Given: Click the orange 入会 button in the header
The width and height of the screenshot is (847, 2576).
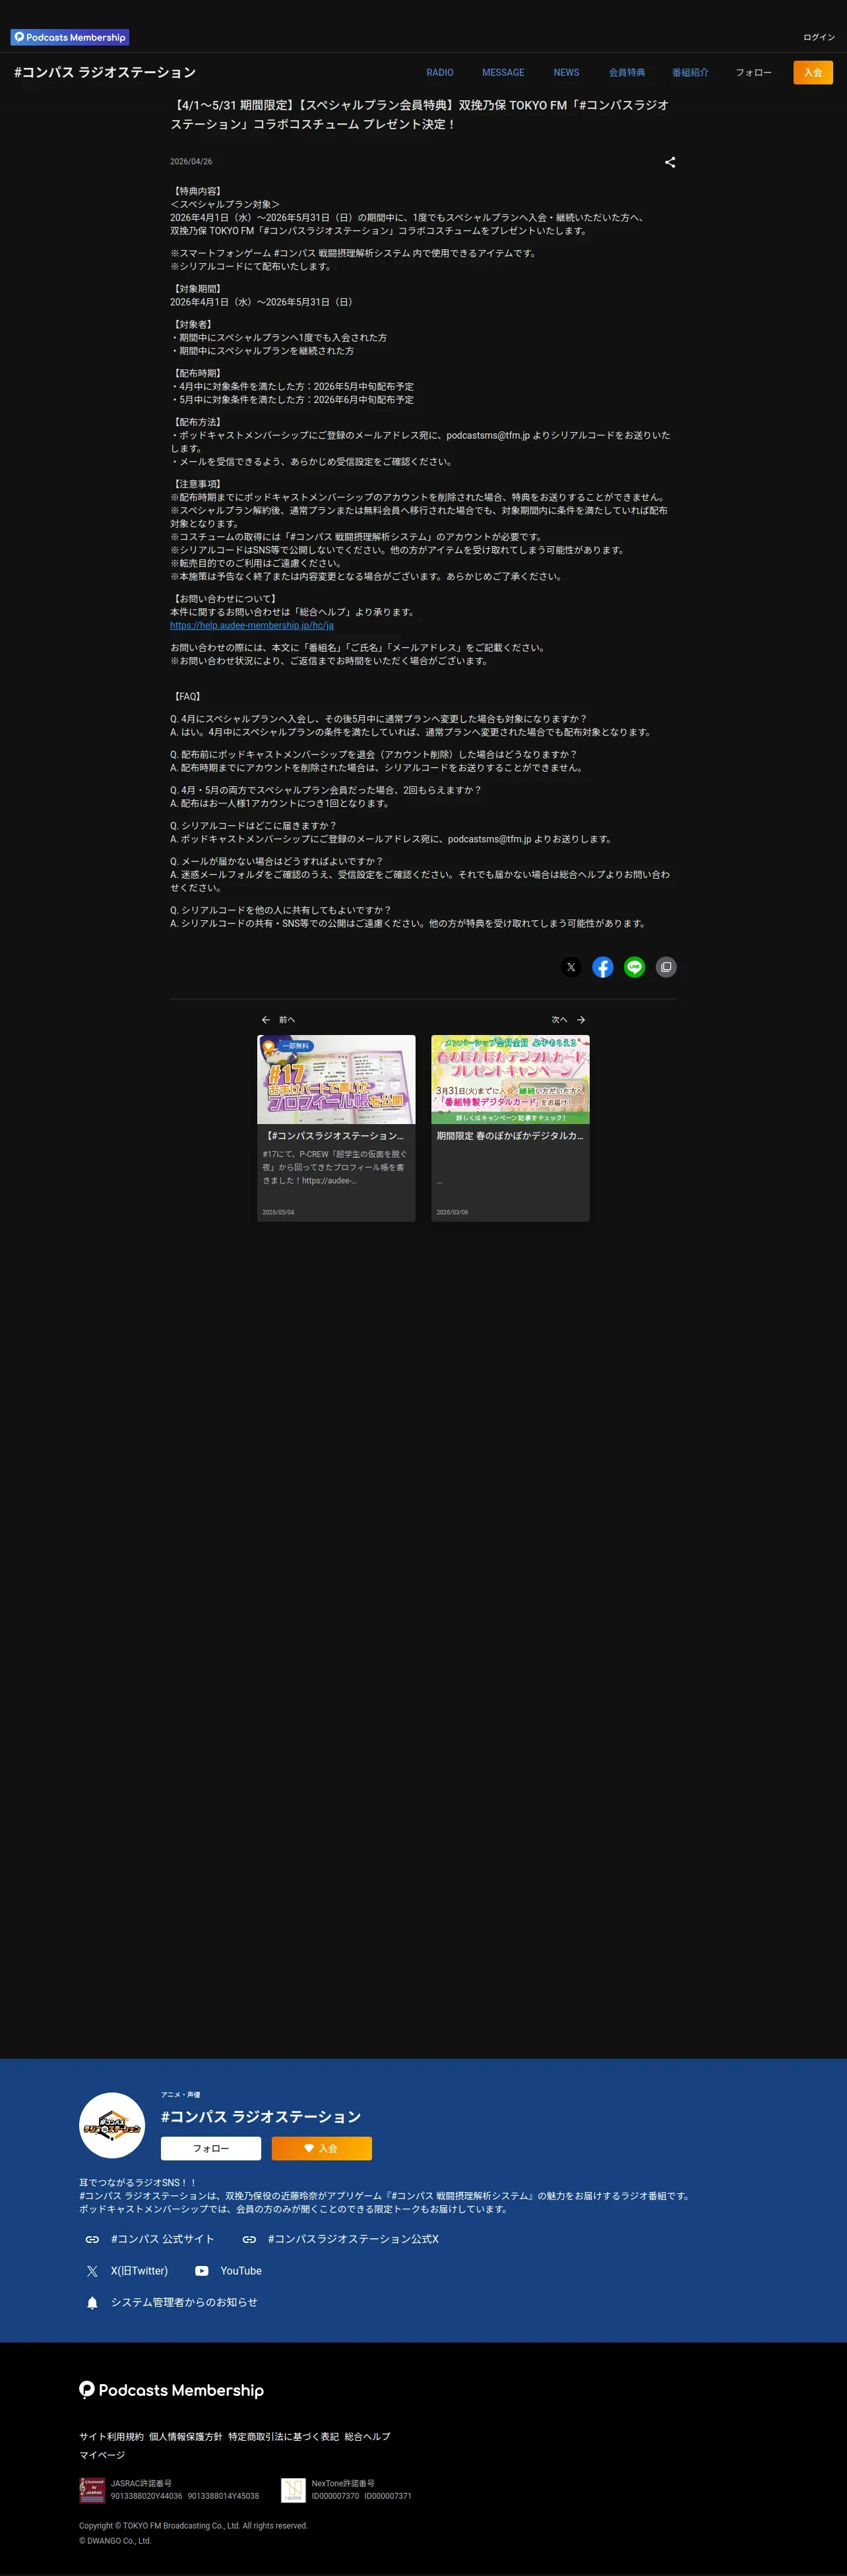Looking at the screenshot, I should [x=813, y=73].
